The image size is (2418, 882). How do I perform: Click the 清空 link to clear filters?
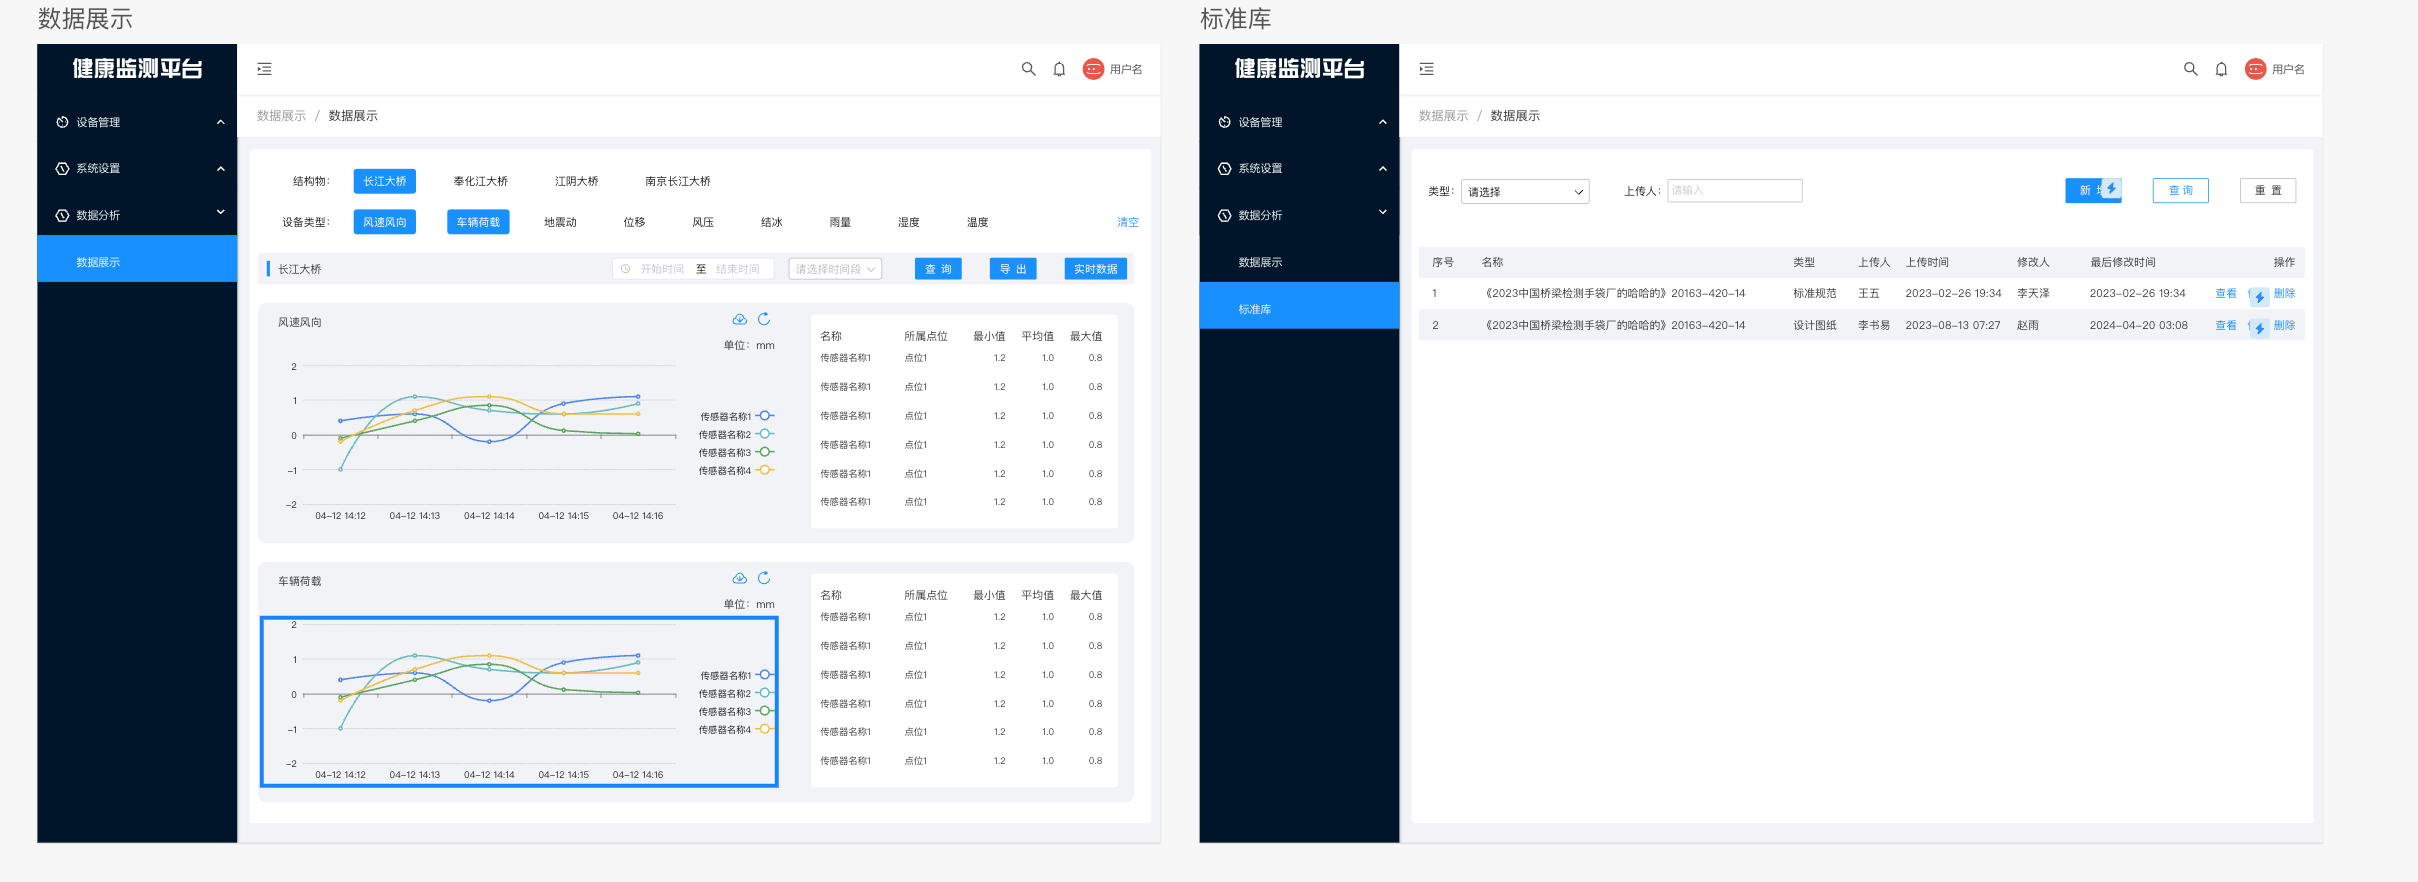pyautogui.click(x=1128, y=222)
